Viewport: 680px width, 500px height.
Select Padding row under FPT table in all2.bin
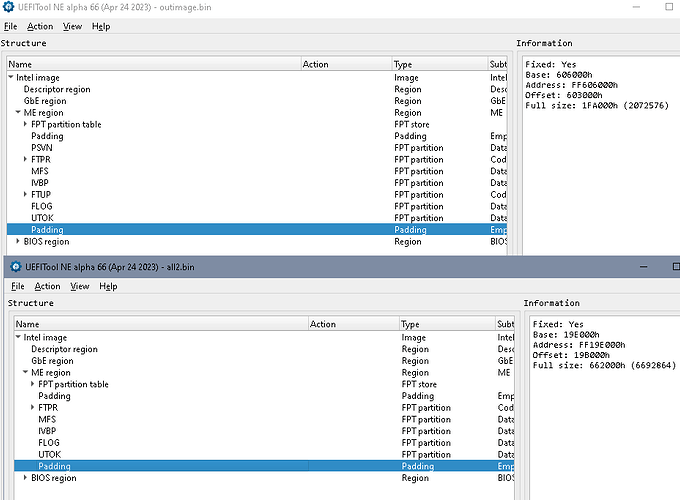point(54,396)
